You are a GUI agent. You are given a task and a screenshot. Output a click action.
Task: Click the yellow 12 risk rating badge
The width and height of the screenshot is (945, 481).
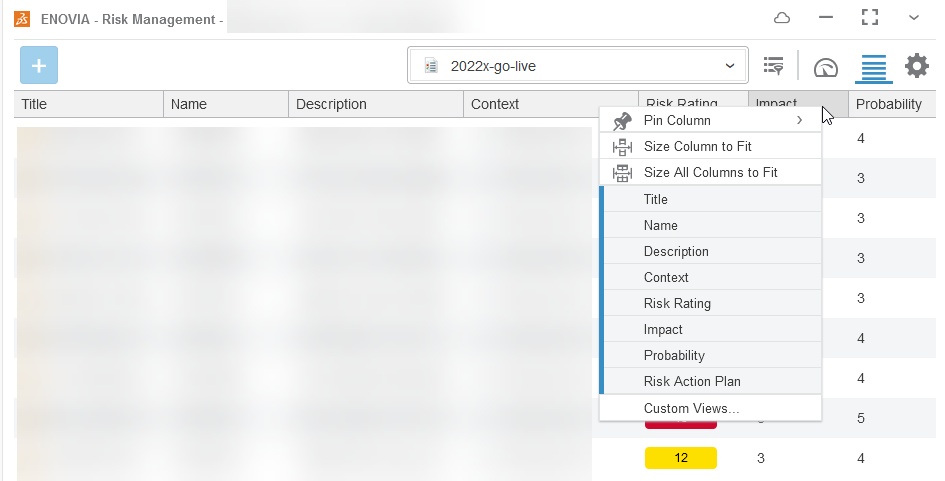[x=680, y=457]
